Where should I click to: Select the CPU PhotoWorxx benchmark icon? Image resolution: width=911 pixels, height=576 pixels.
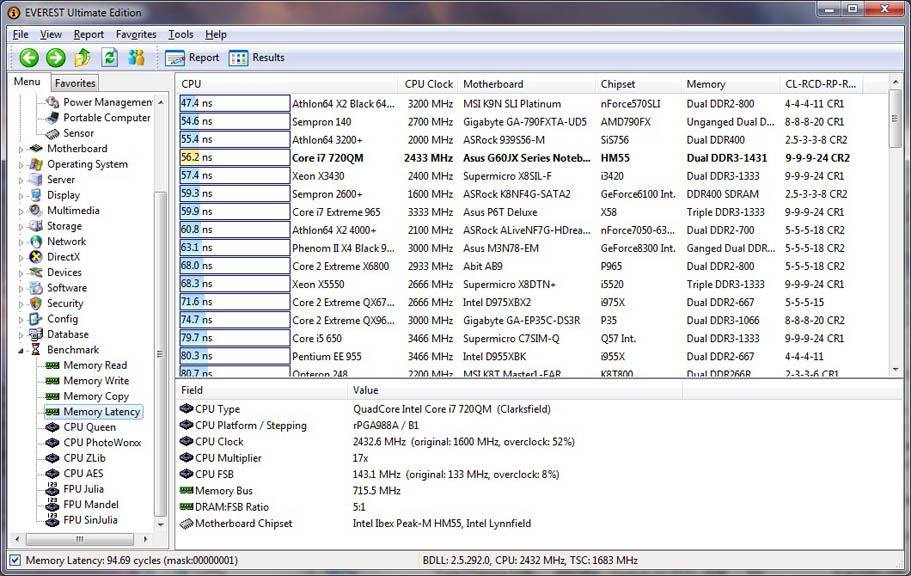[x=52, y=443]
